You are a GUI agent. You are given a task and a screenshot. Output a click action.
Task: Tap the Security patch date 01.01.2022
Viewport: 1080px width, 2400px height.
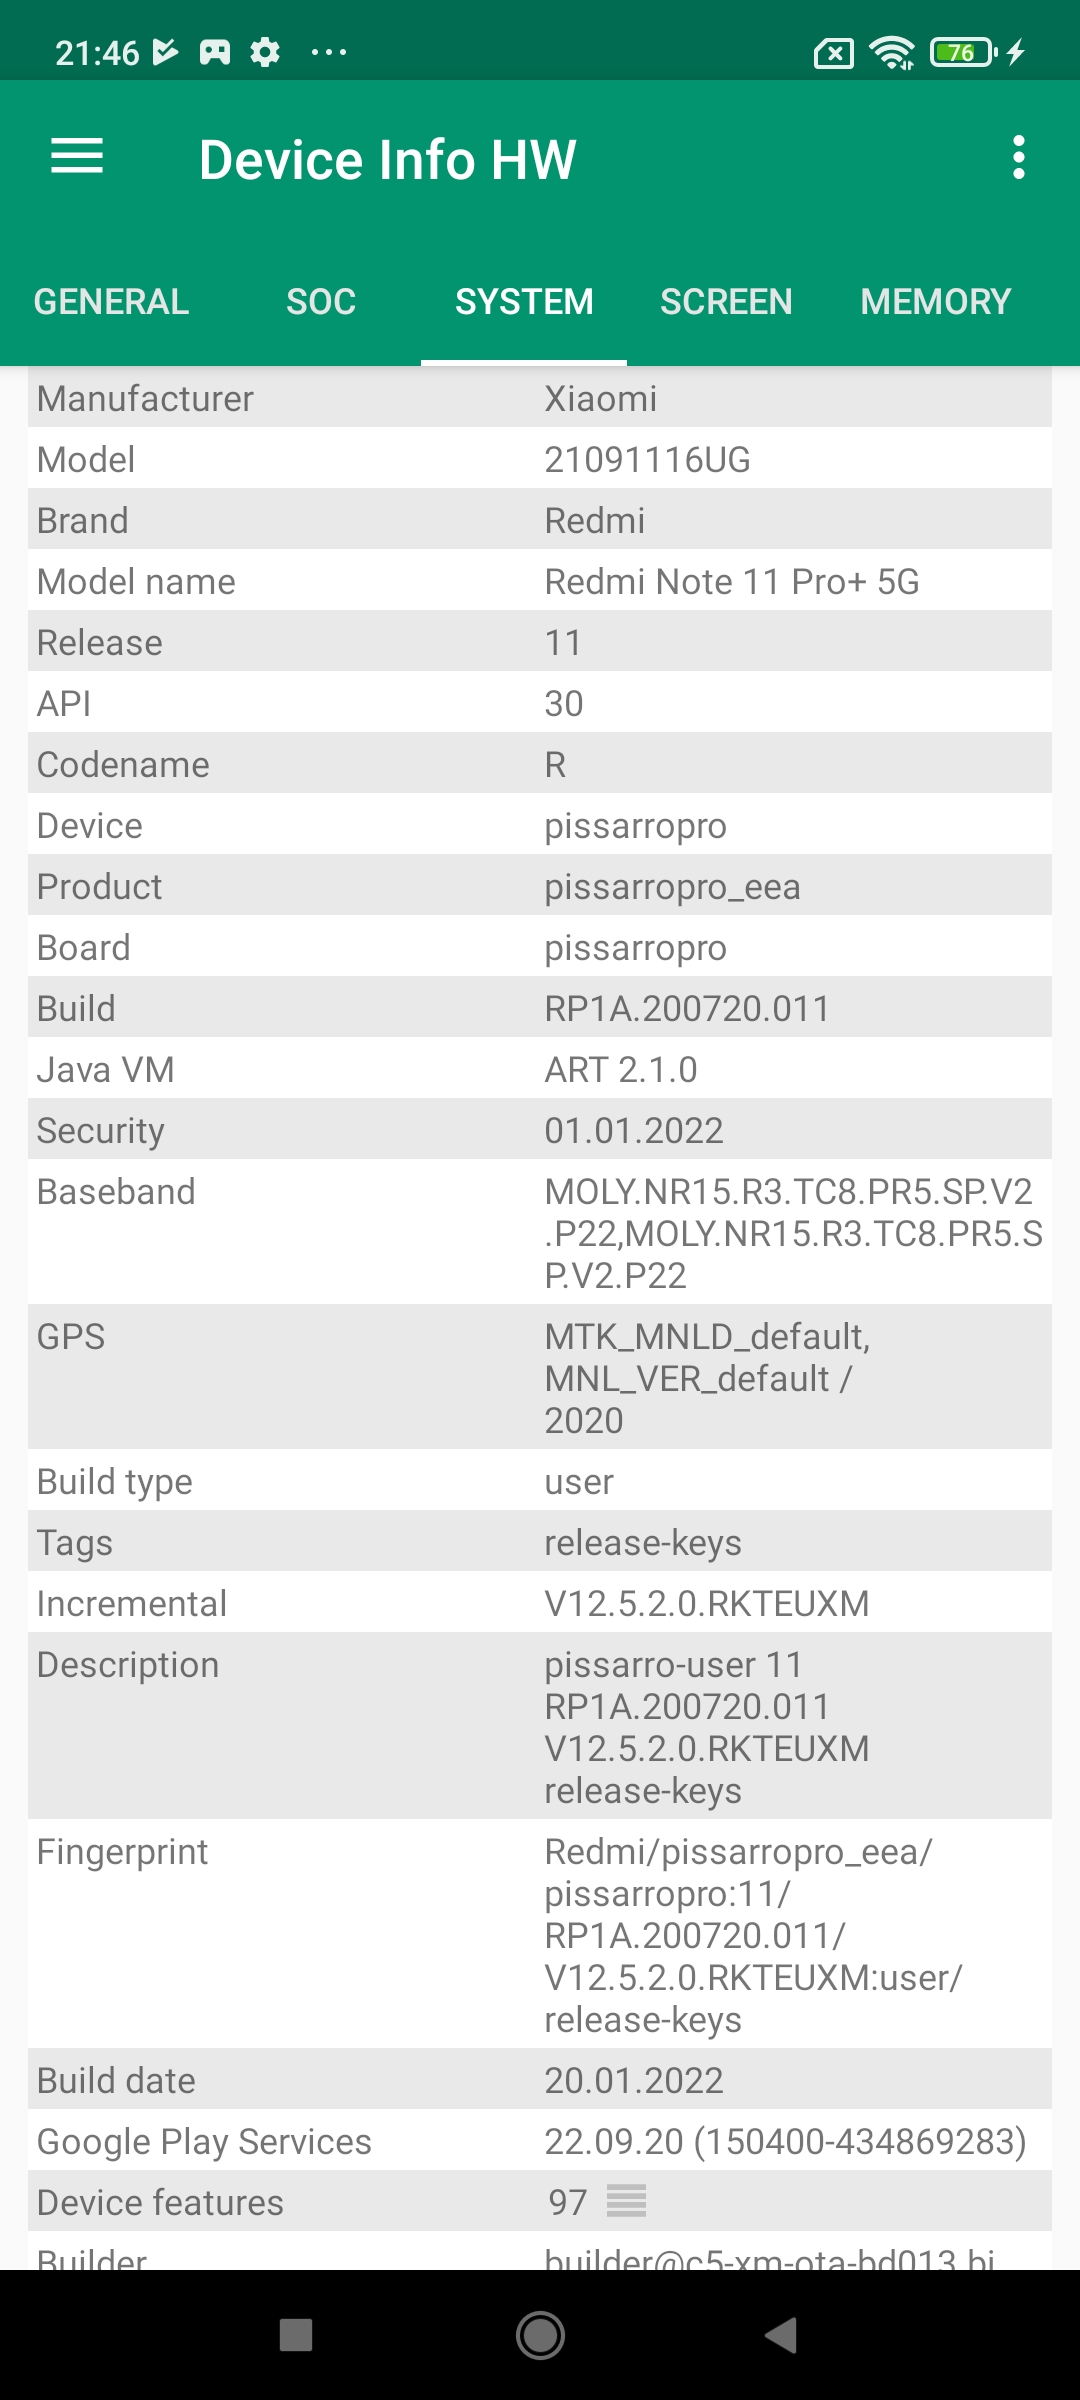633,1131
